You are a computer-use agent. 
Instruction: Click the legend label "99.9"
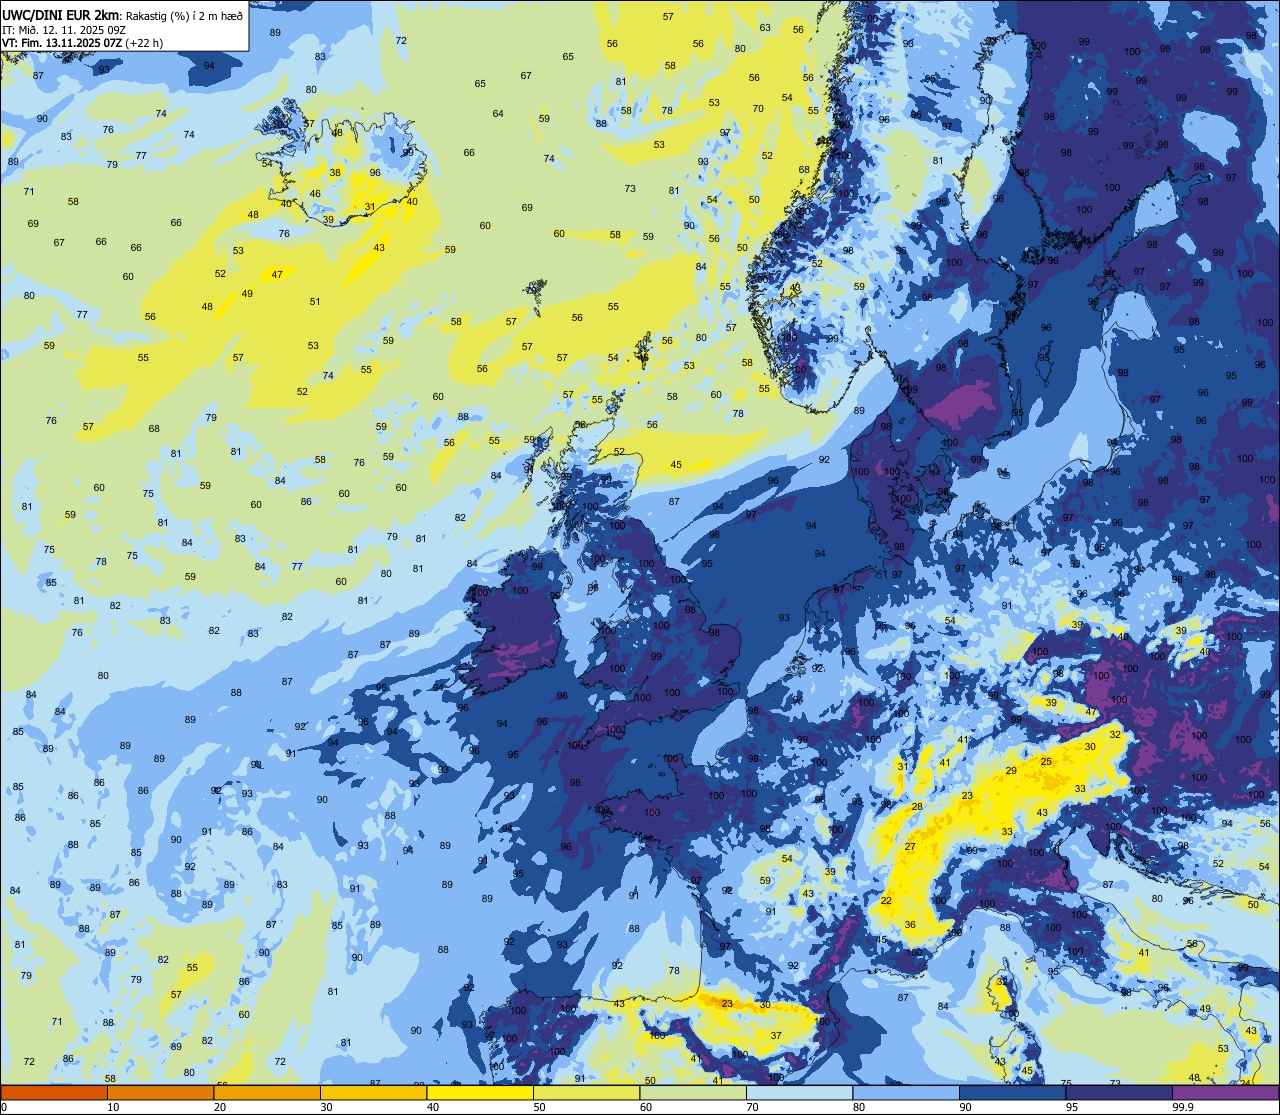coord(1183,1107)
